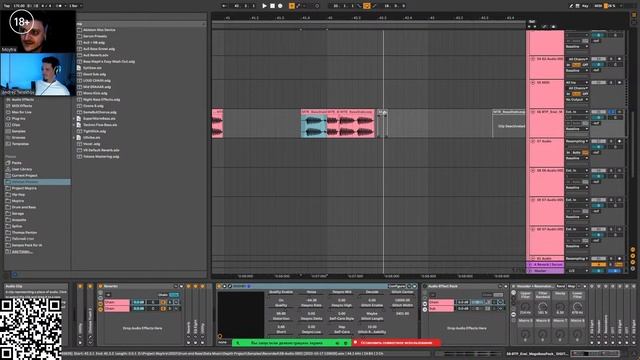Click the red stop screen sharing button
640x360 pixels.
coord(396,343)
